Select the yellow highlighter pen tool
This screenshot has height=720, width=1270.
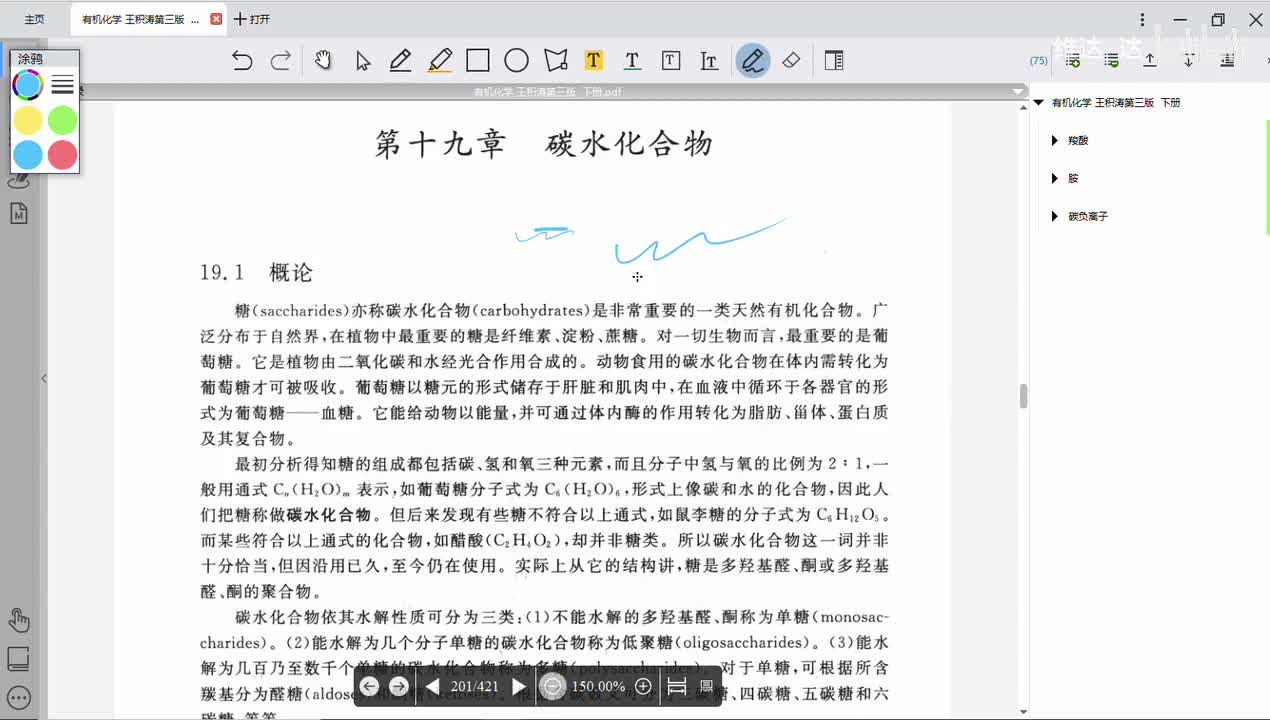coord(440,61)
